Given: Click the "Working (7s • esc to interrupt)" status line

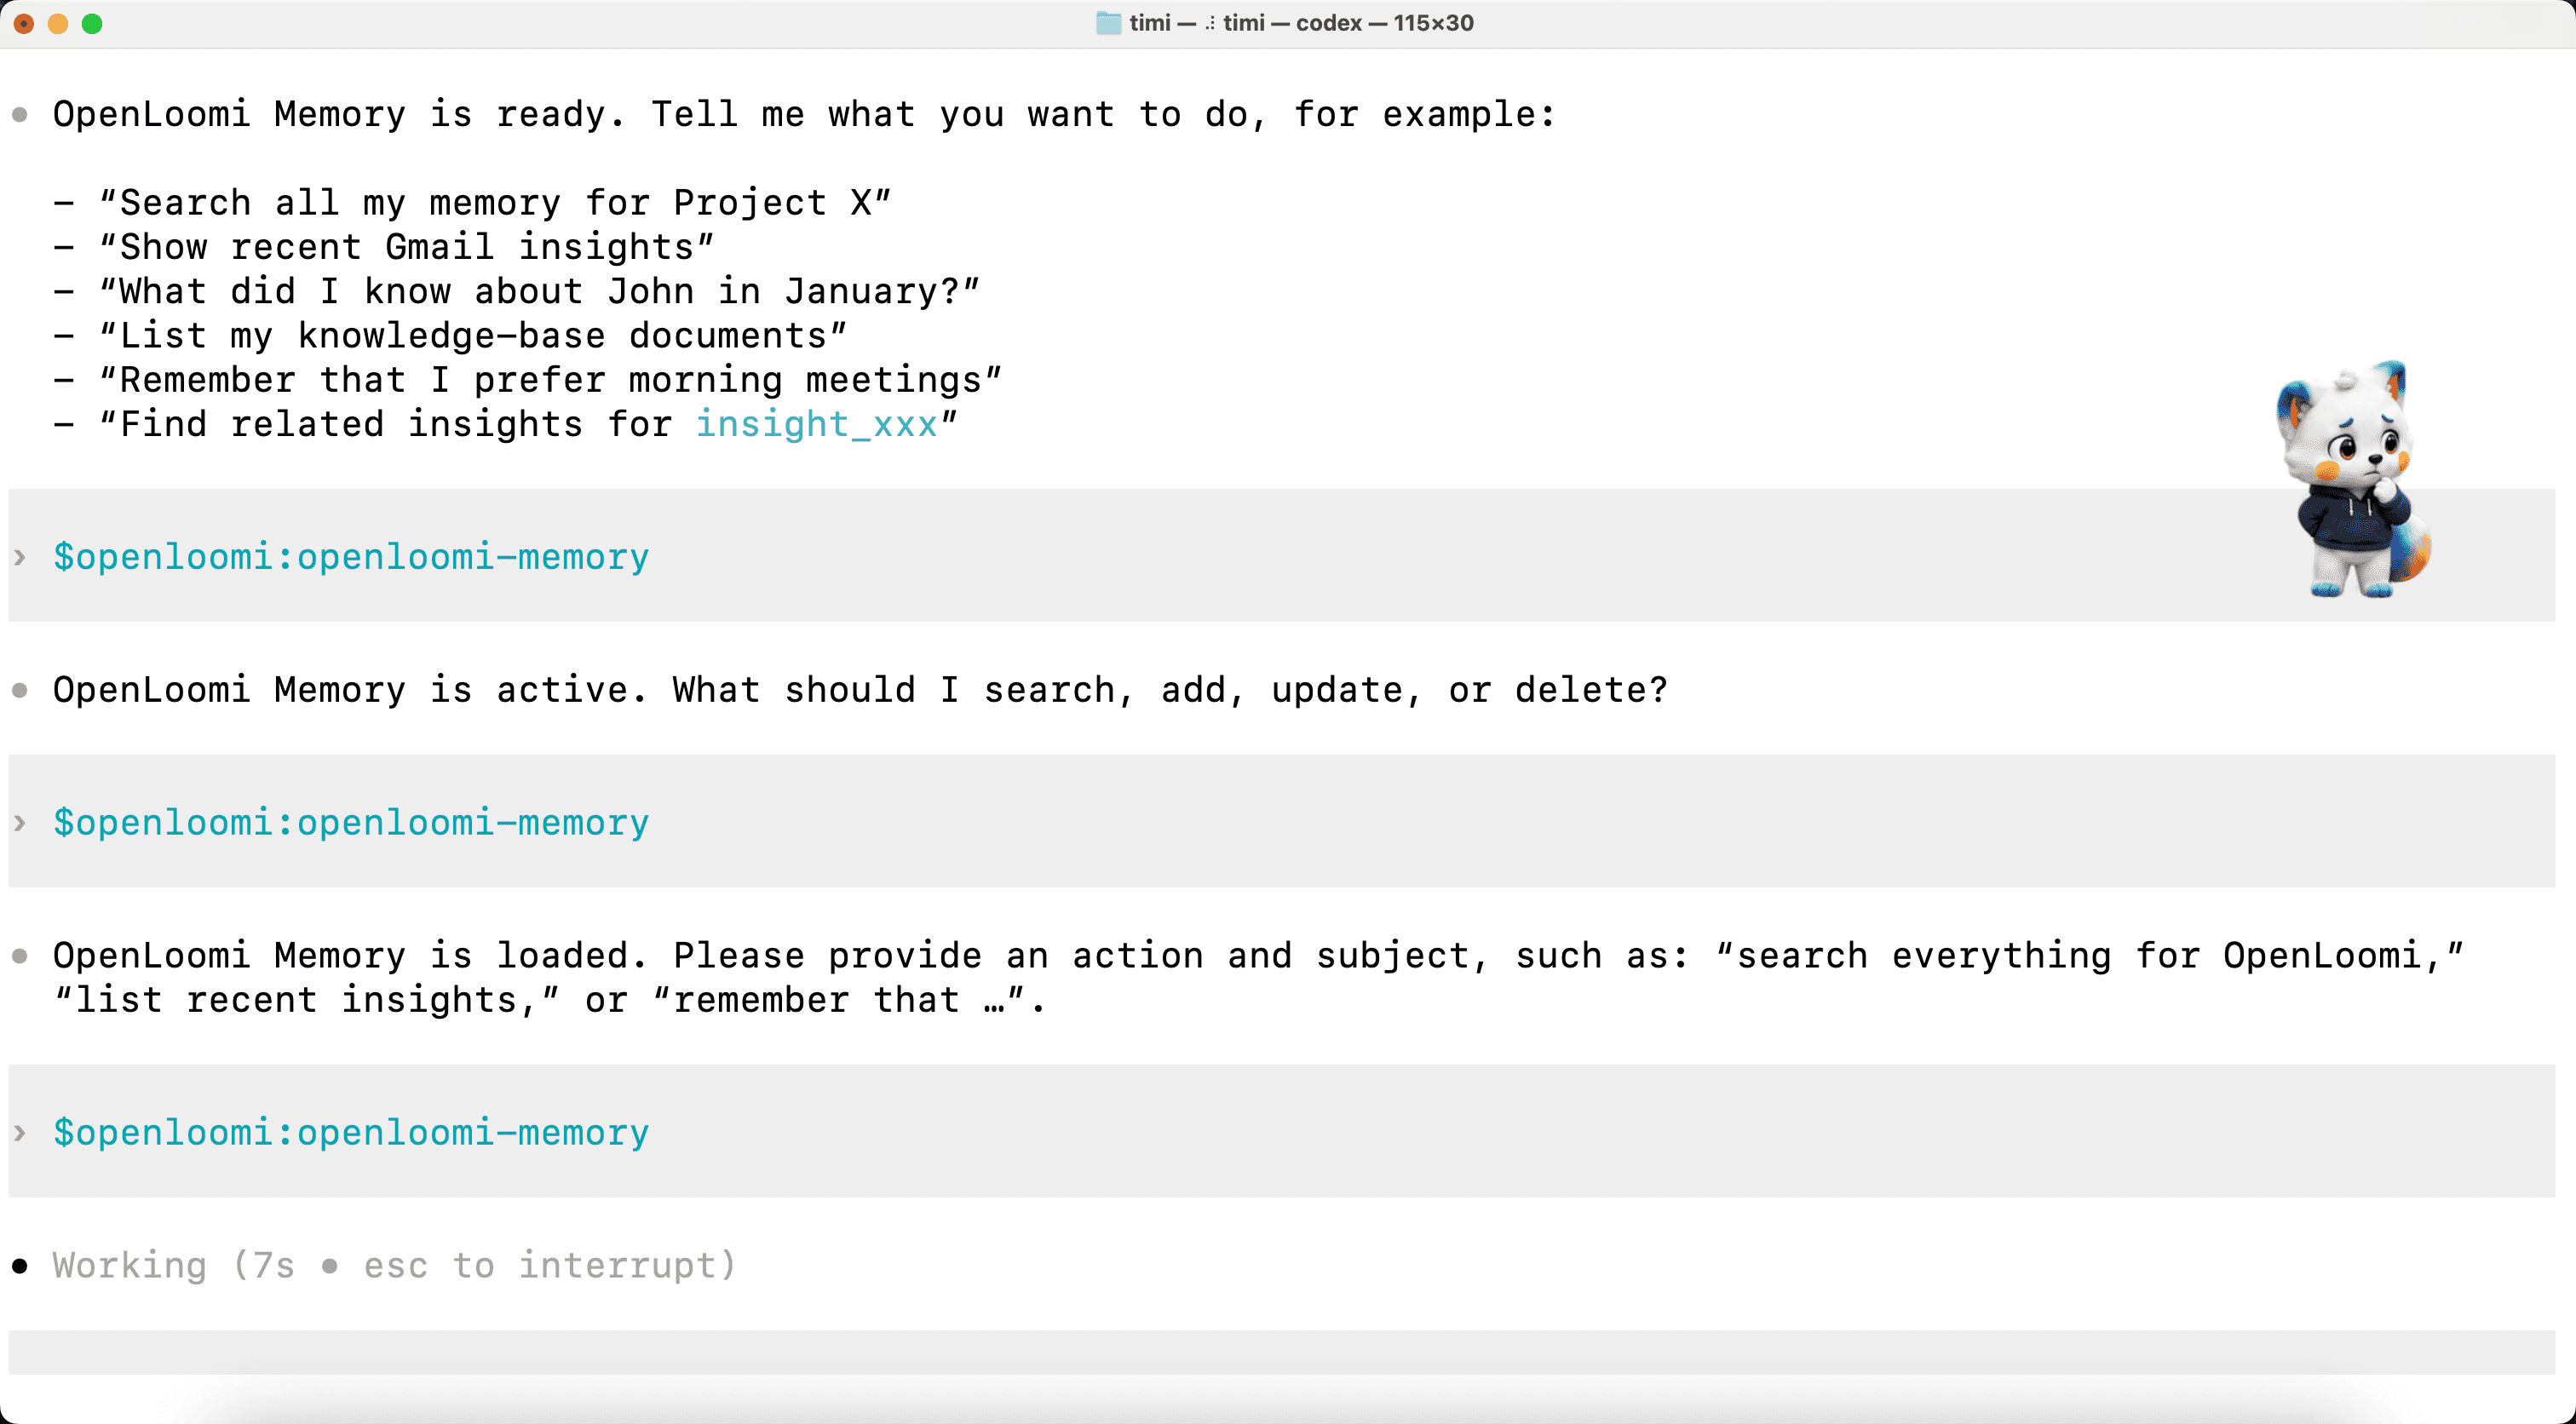Looking at the screenshot, I should click(x=394, y=1266).
